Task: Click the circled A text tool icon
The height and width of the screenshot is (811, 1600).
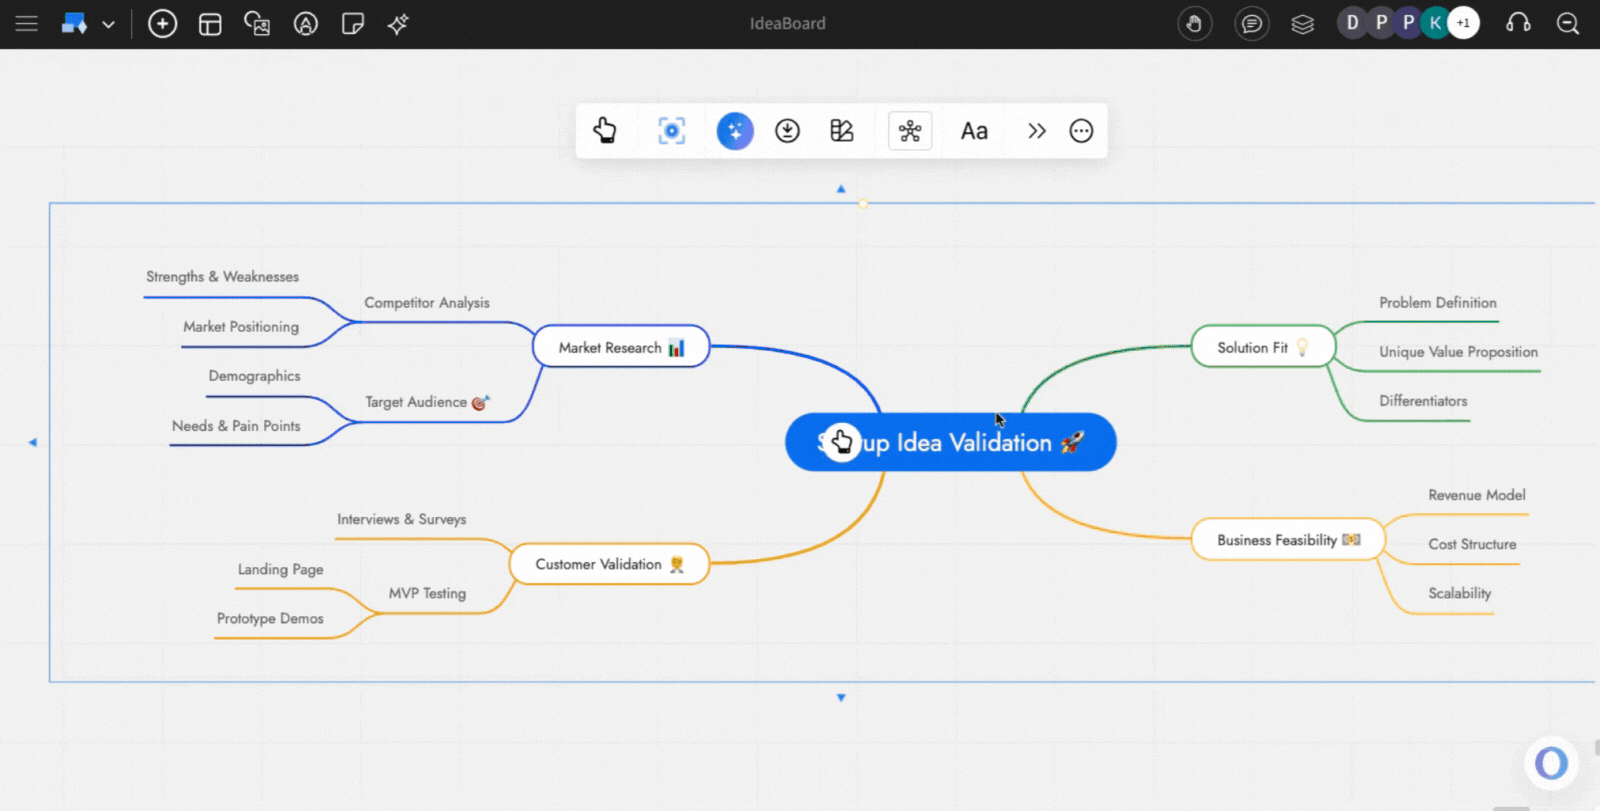Action: (x=305, y=24)
